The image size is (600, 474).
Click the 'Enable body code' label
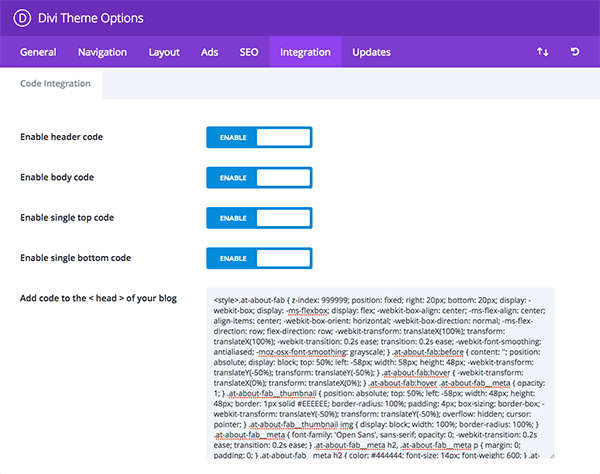[x=57, y=177]
